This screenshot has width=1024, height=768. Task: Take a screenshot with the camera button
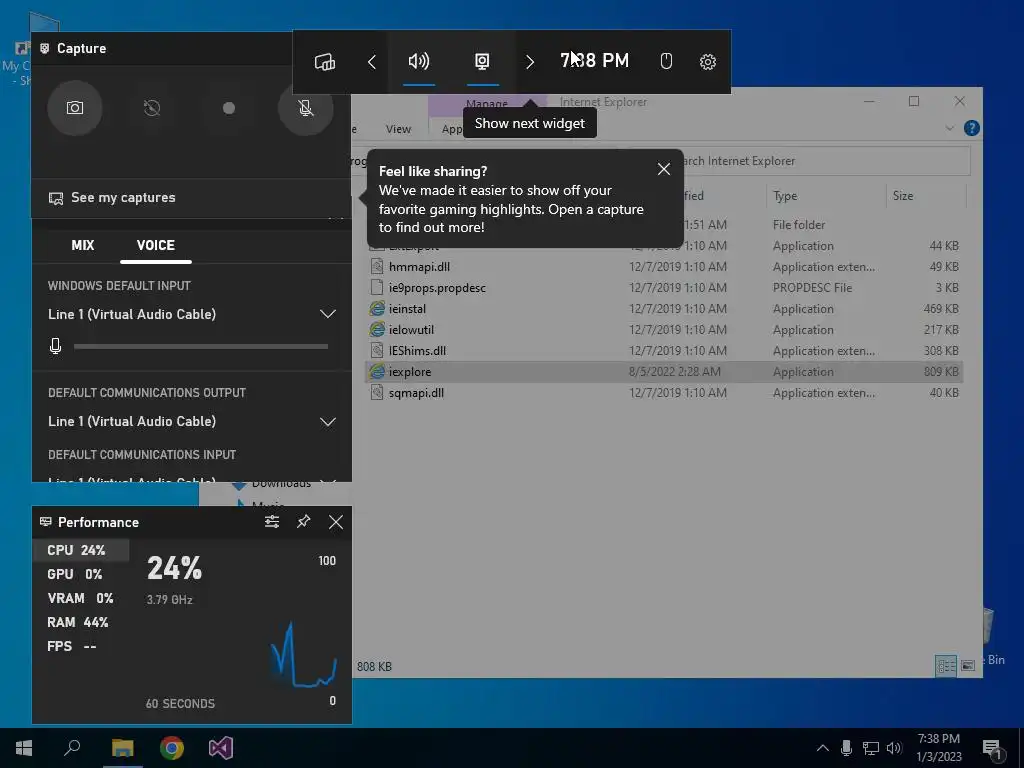point(74,108)
